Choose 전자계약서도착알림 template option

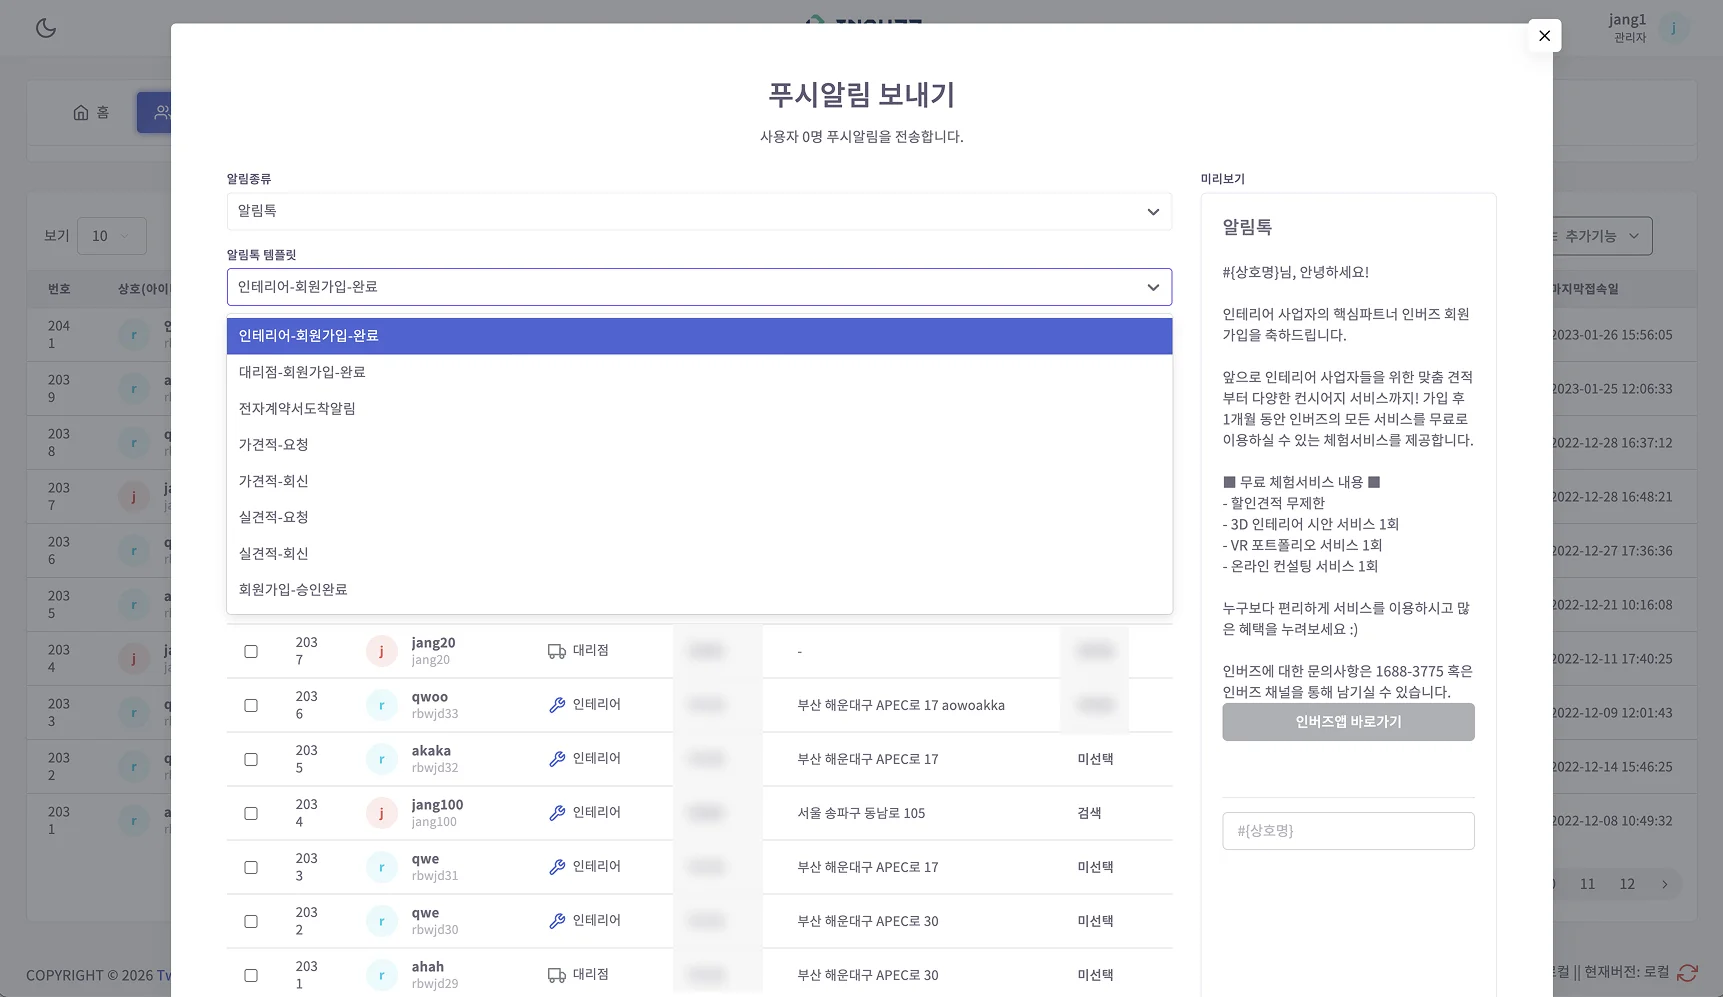pos(699,408)
